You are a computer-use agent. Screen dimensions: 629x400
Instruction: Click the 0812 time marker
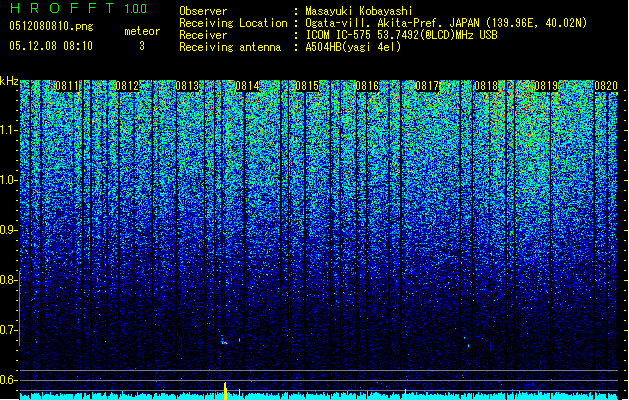pyautogui.click(x=127, y=86)
